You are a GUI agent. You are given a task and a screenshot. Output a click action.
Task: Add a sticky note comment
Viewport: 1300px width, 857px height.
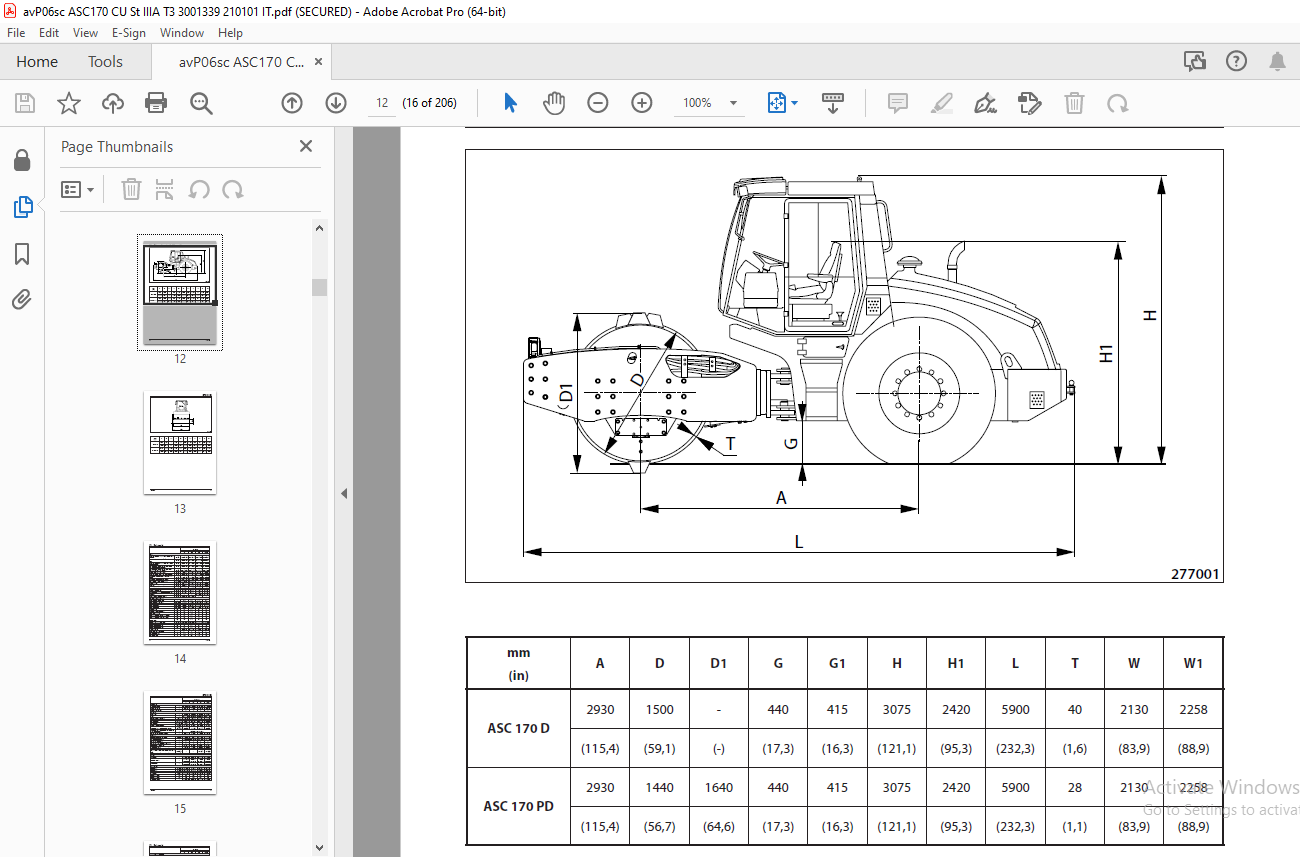pyautogui.click(x=897, y=103)
